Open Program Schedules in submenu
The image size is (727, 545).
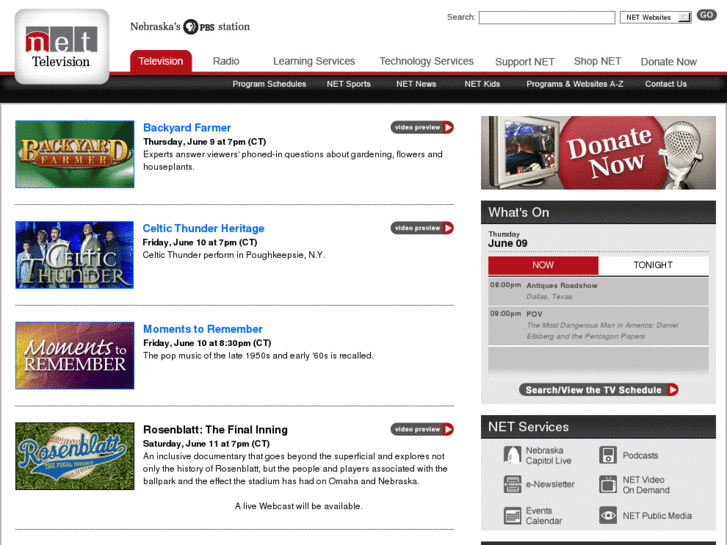pyautogui.click(x=269, y=84)
